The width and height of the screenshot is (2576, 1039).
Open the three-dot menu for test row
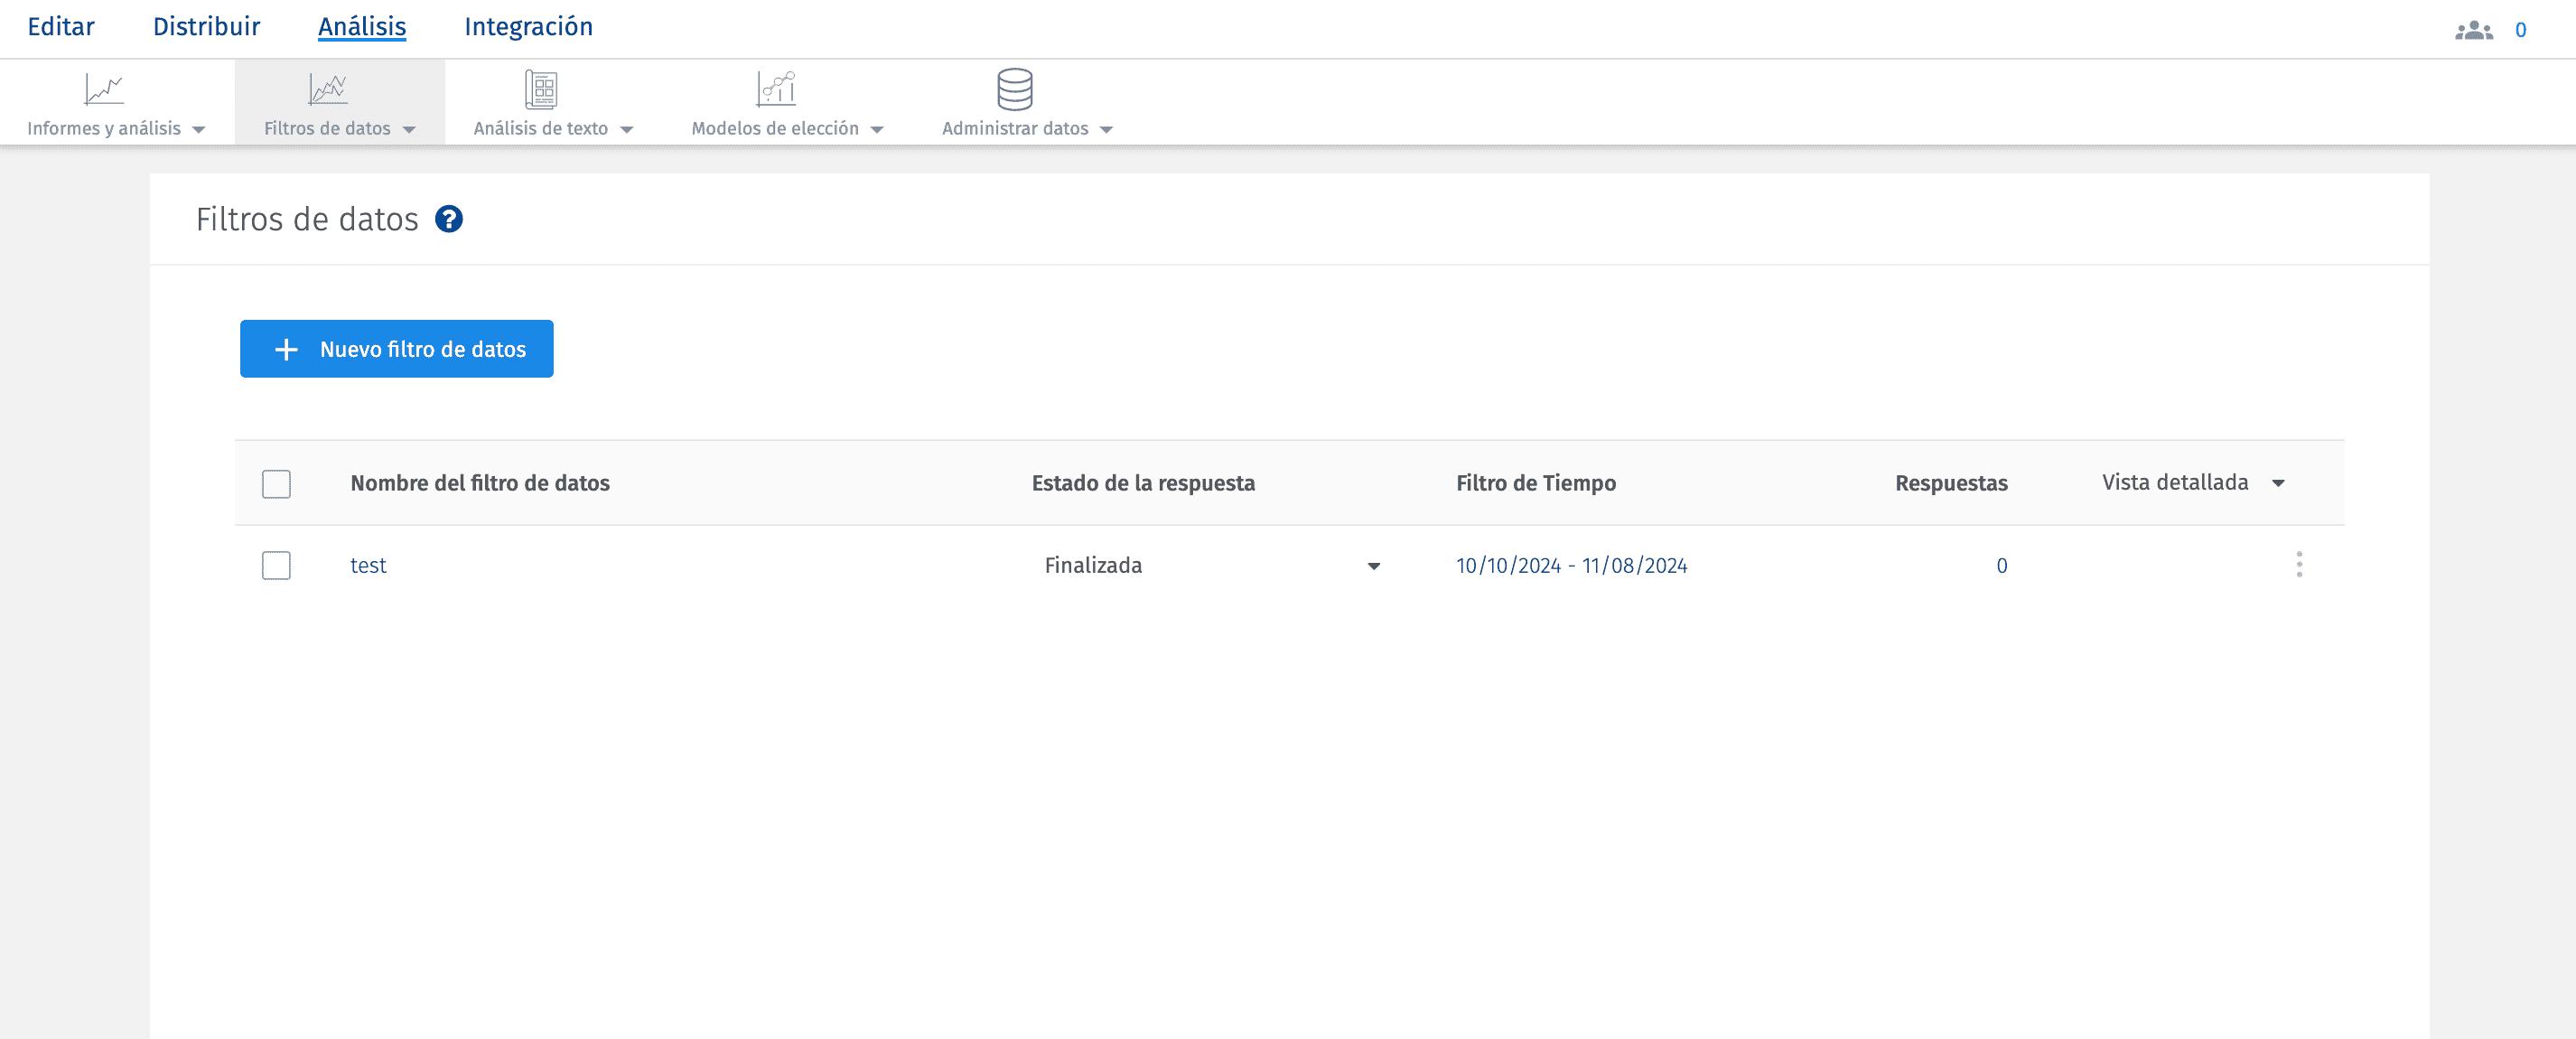[2299, 565]
